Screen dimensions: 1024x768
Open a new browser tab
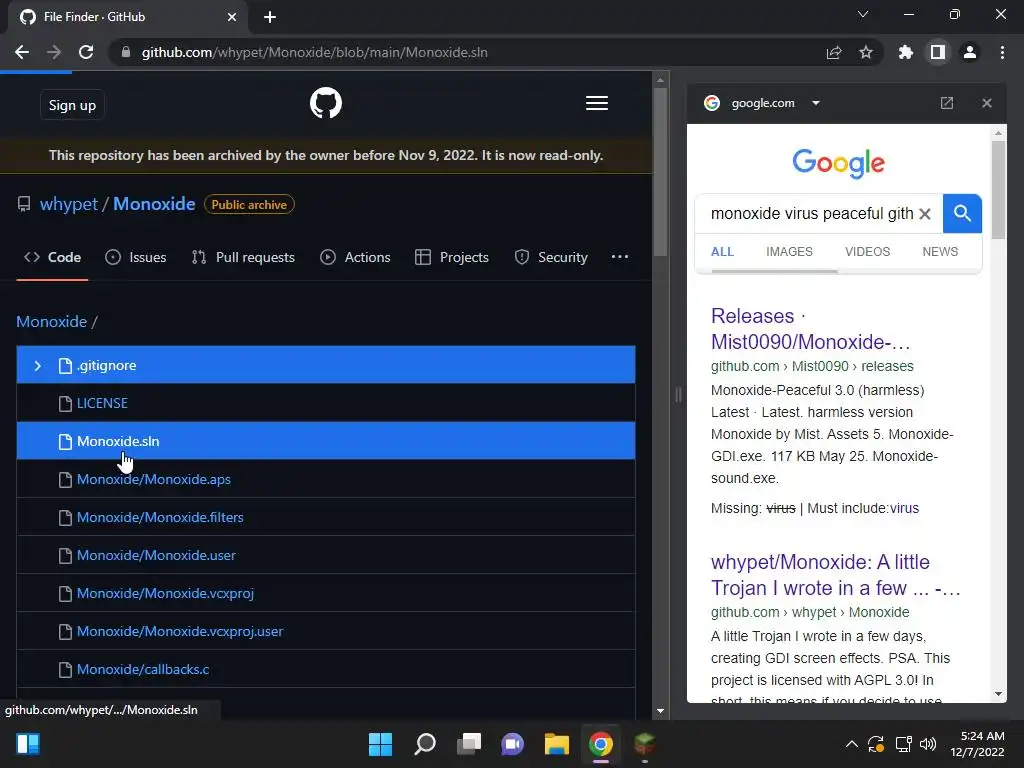pyautogui.click(x=270, y=17)
